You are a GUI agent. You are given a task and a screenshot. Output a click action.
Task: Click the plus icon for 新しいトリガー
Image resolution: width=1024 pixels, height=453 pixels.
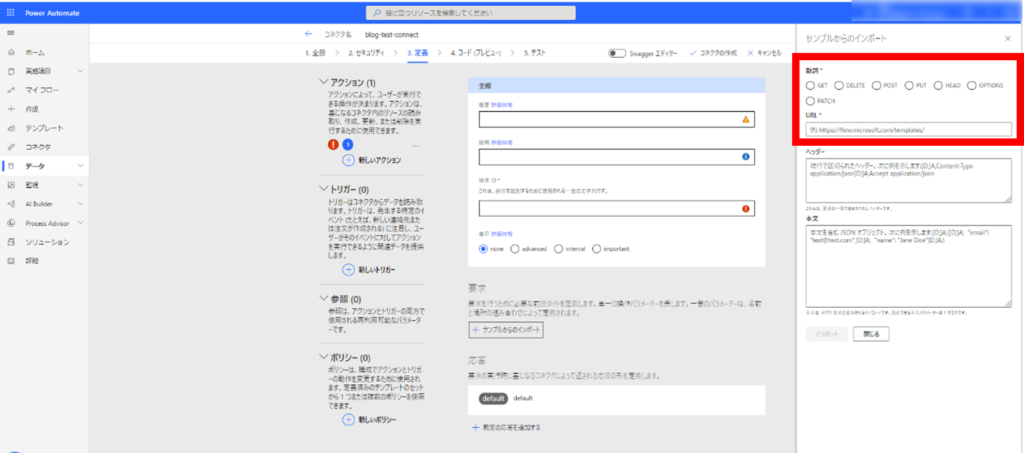pyautogui.click(x=348, y=270)
